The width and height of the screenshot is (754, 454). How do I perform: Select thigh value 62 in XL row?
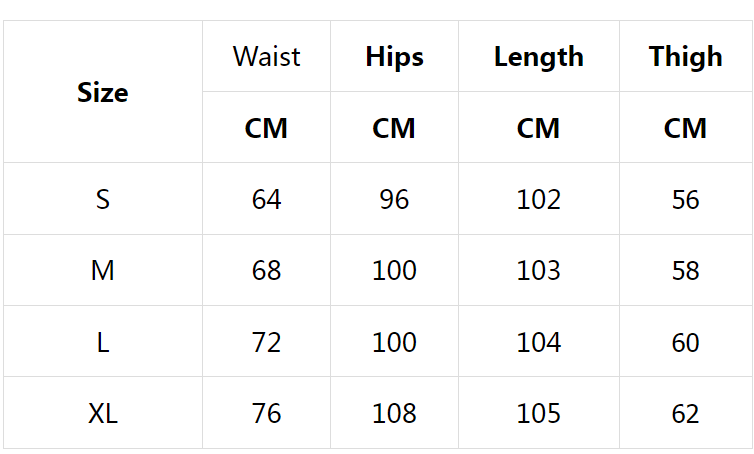[x=685, y=414]
